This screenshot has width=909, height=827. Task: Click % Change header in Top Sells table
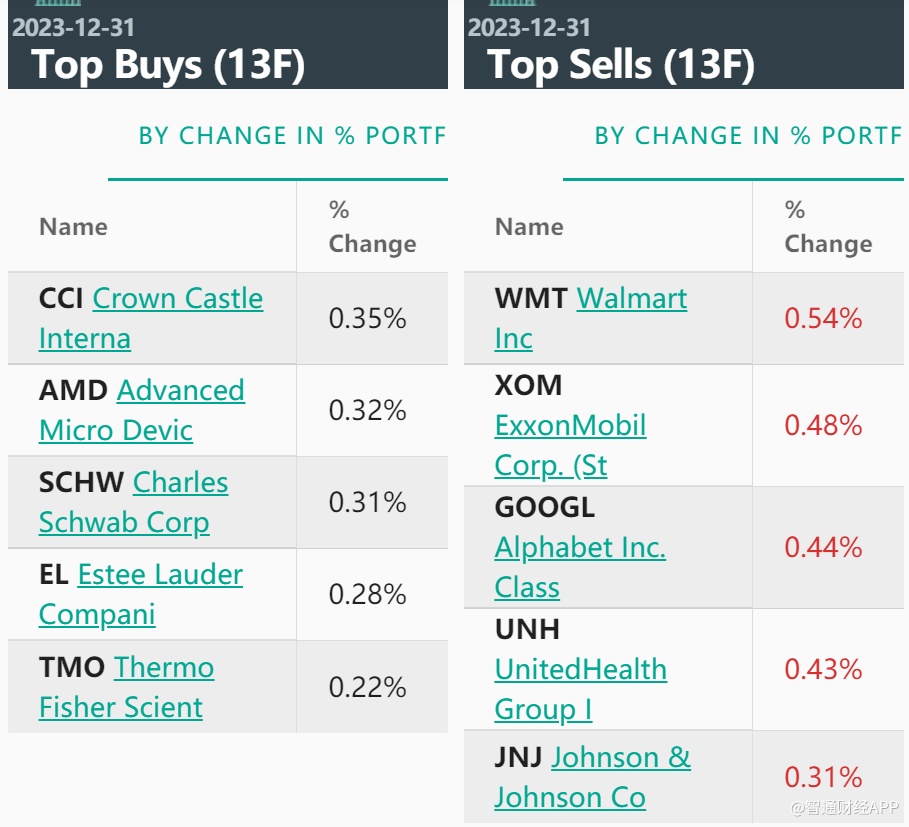click(x=828, y=227)
